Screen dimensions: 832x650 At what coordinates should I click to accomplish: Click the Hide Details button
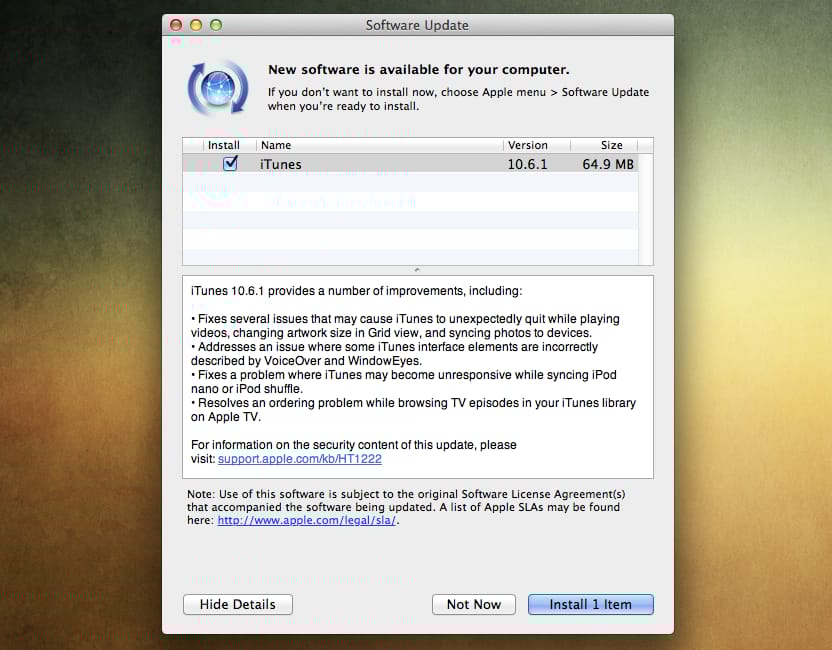(x=238, y=604)
